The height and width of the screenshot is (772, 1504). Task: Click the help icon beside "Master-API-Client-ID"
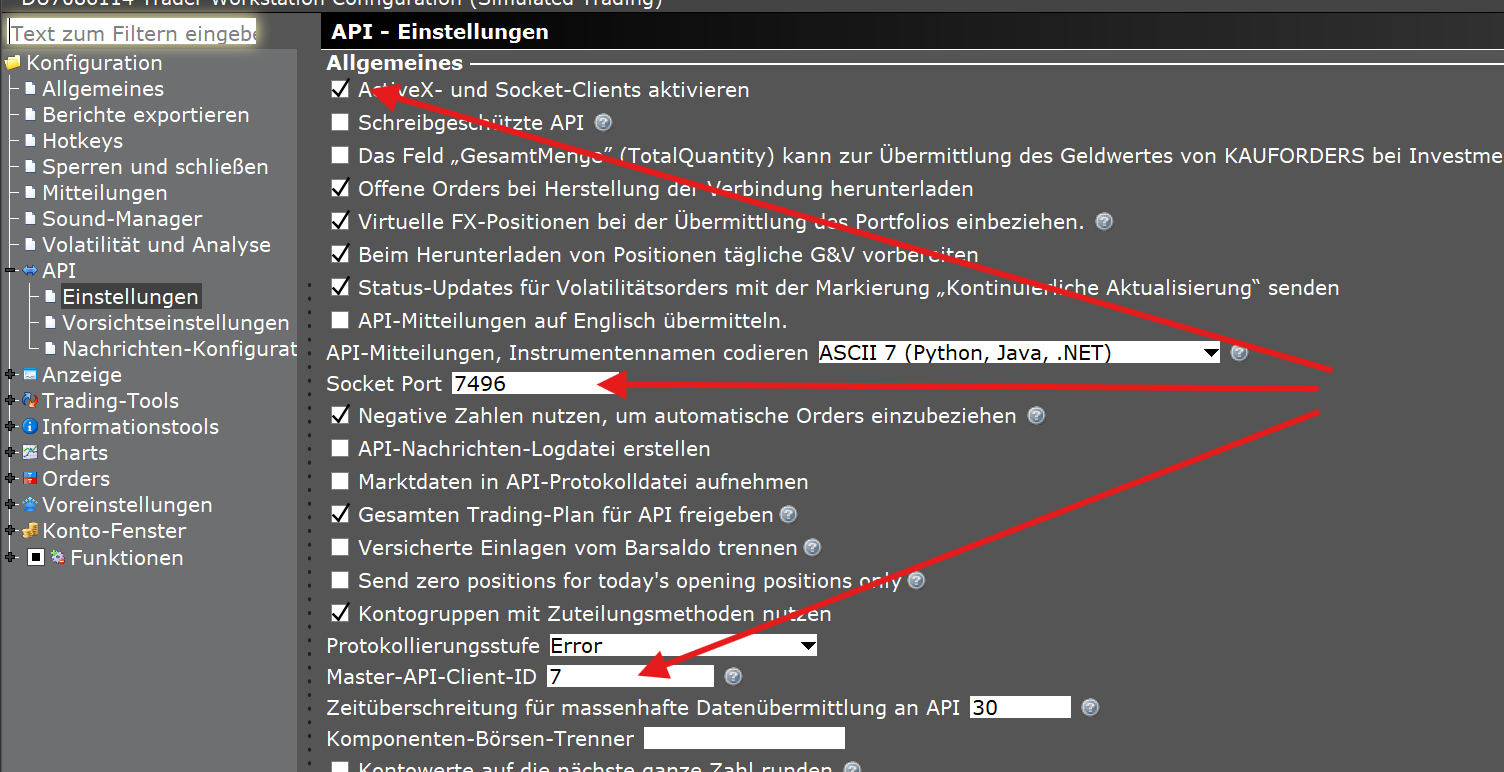pos(733,677)
